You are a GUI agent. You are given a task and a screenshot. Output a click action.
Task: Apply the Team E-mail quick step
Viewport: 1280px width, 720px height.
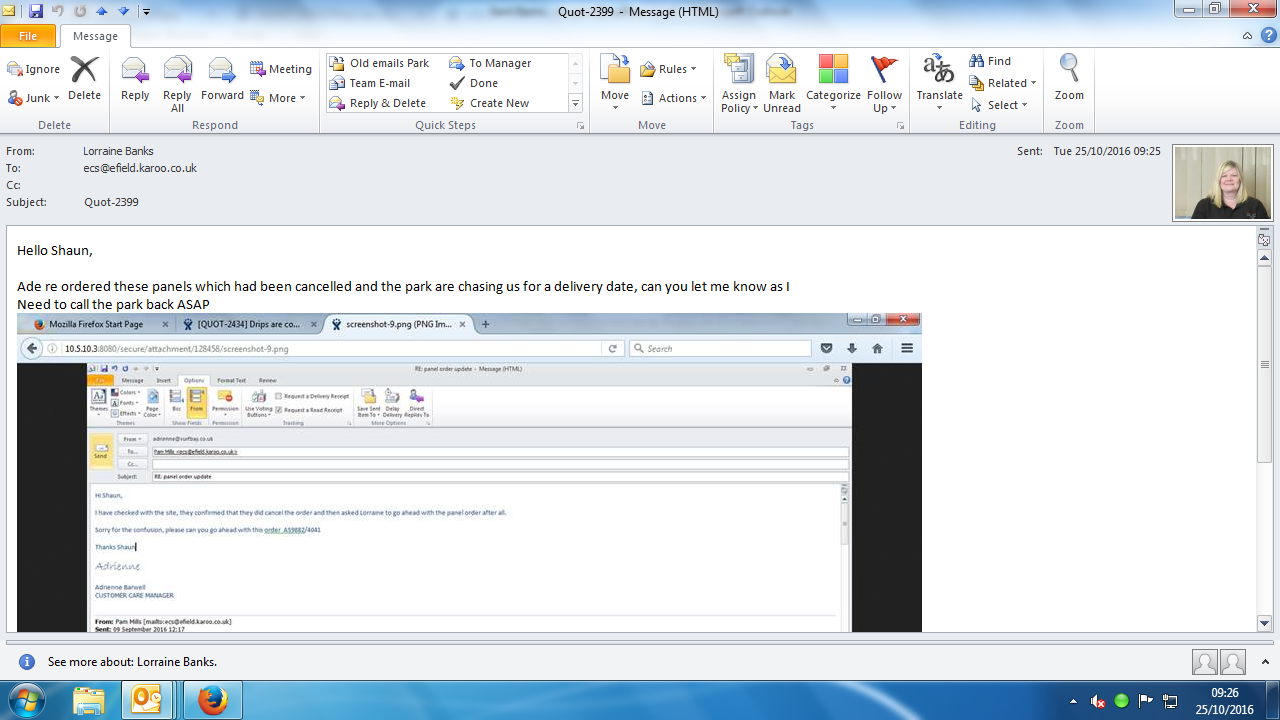point(379,83)
